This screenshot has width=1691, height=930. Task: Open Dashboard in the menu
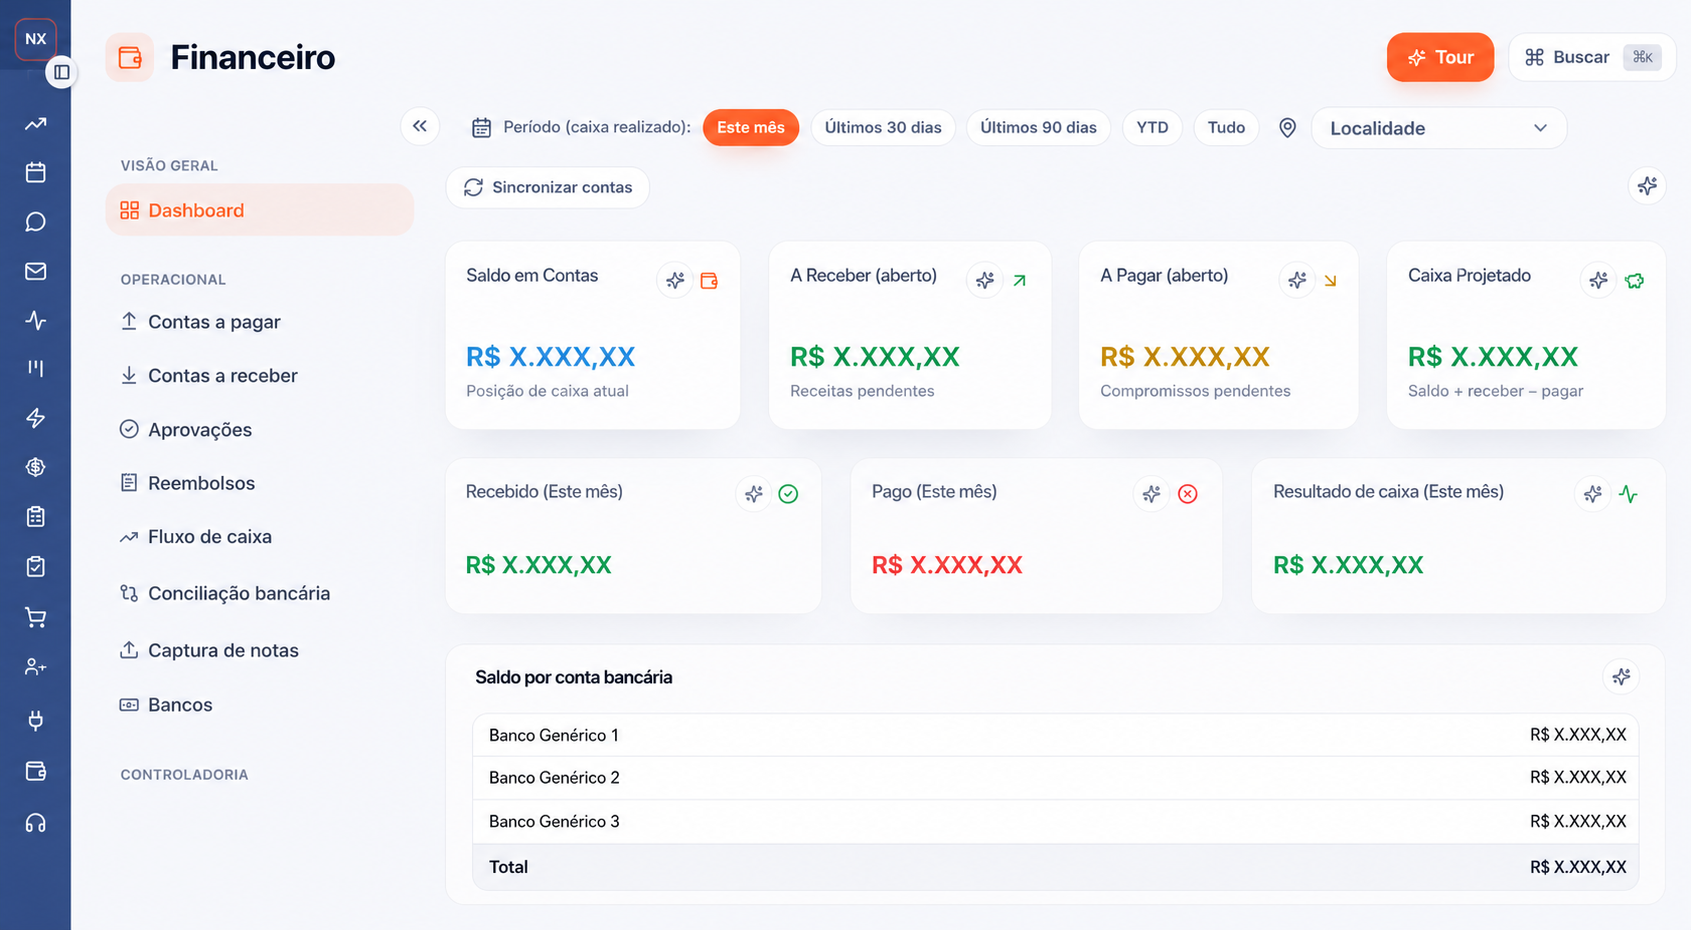click(260, 210)
